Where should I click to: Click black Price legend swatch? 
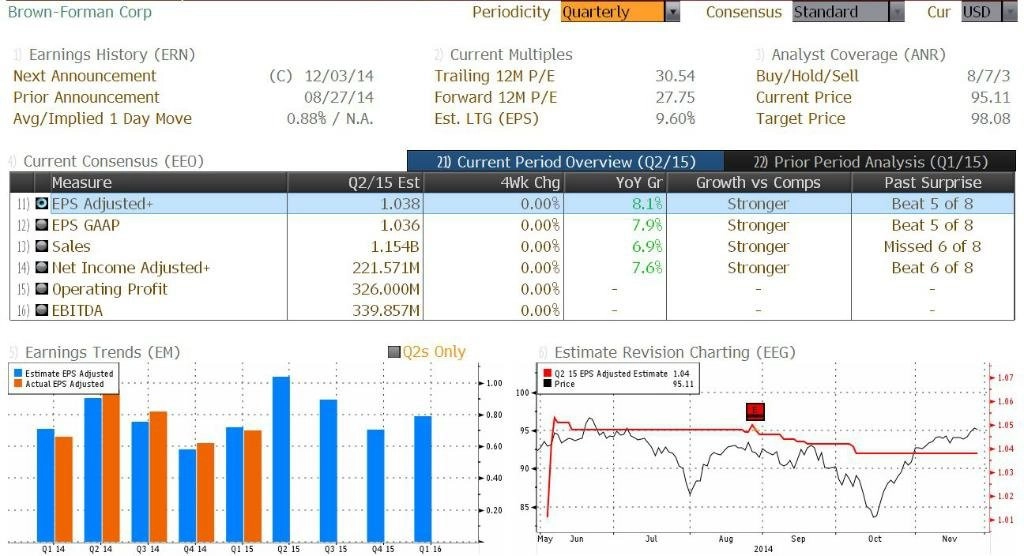pyautogui.click(x=547, y=384)
